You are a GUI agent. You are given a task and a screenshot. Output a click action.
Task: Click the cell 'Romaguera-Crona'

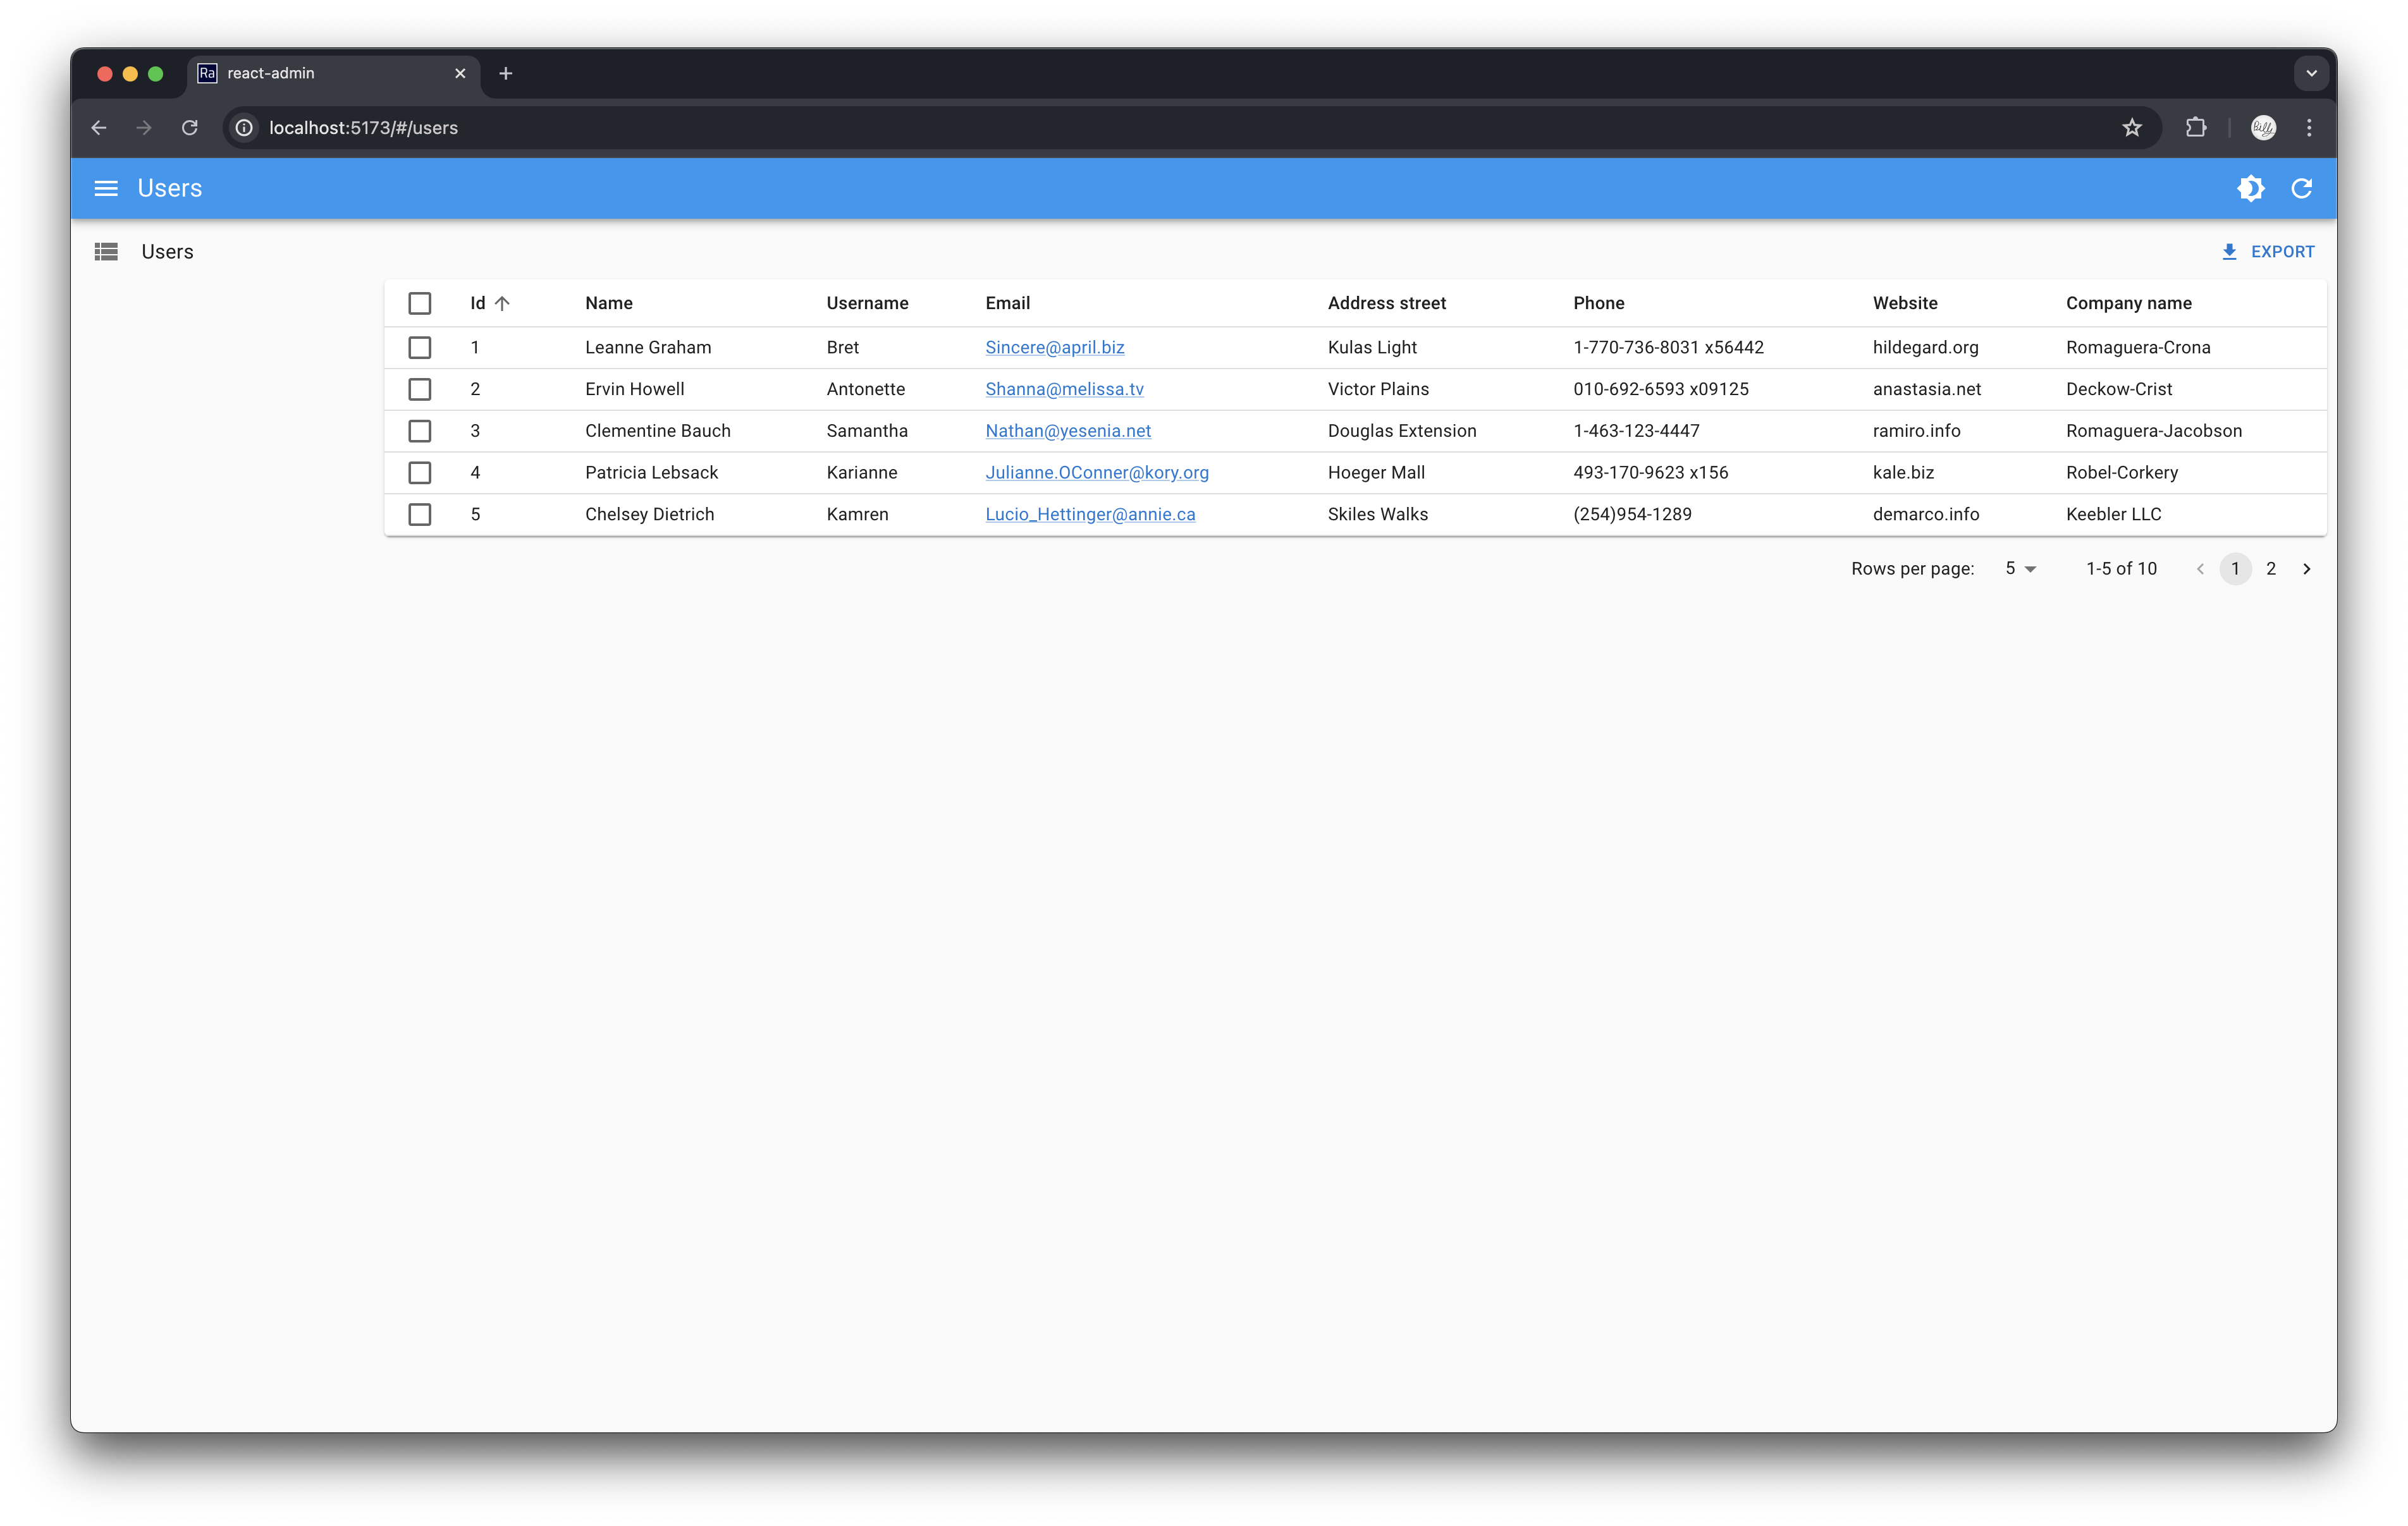2138,348
